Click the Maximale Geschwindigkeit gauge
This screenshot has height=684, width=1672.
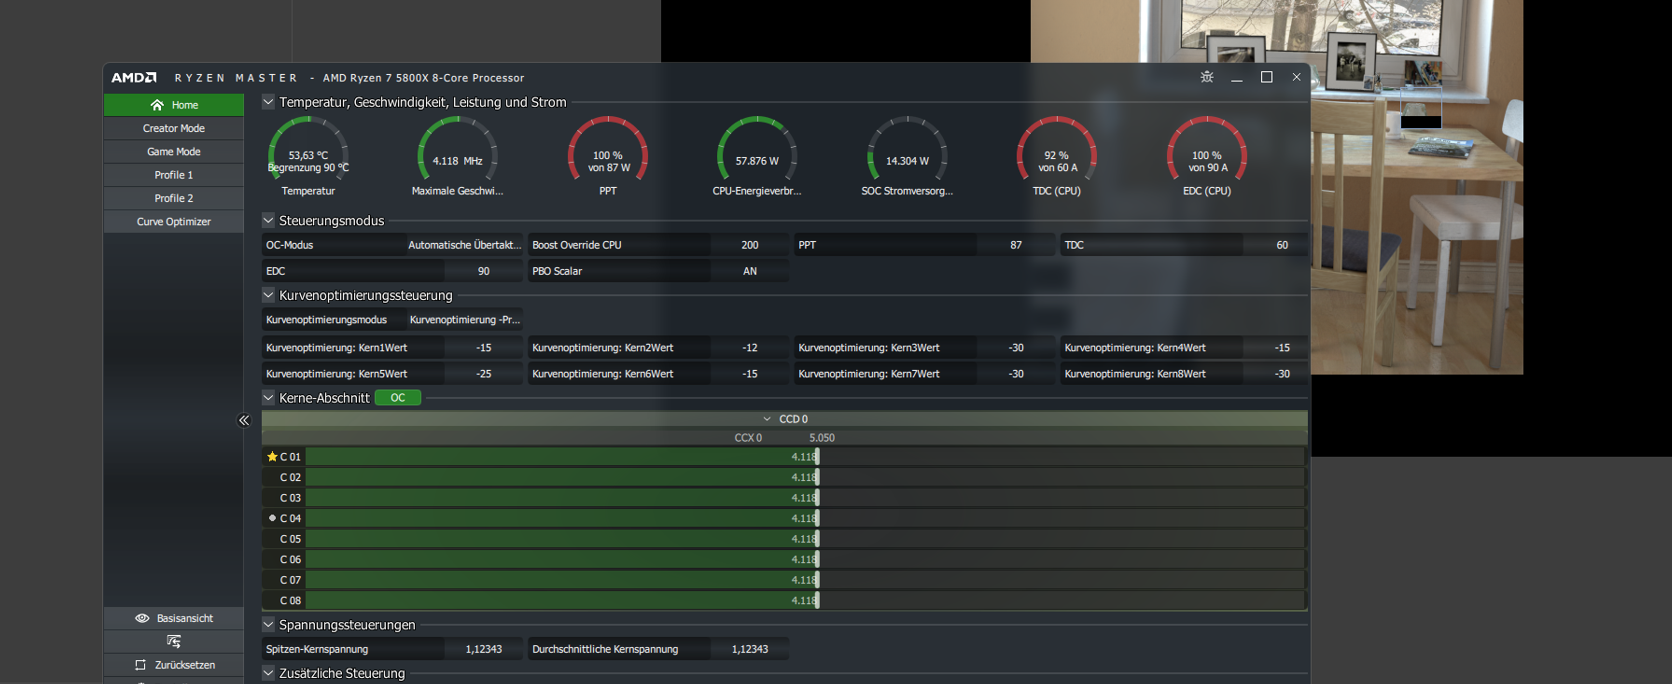point(457,156)
